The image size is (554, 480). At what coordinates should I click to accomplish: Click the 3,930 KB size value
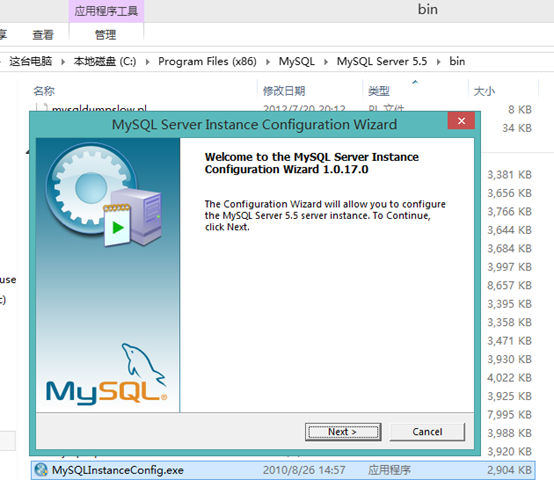509,359
